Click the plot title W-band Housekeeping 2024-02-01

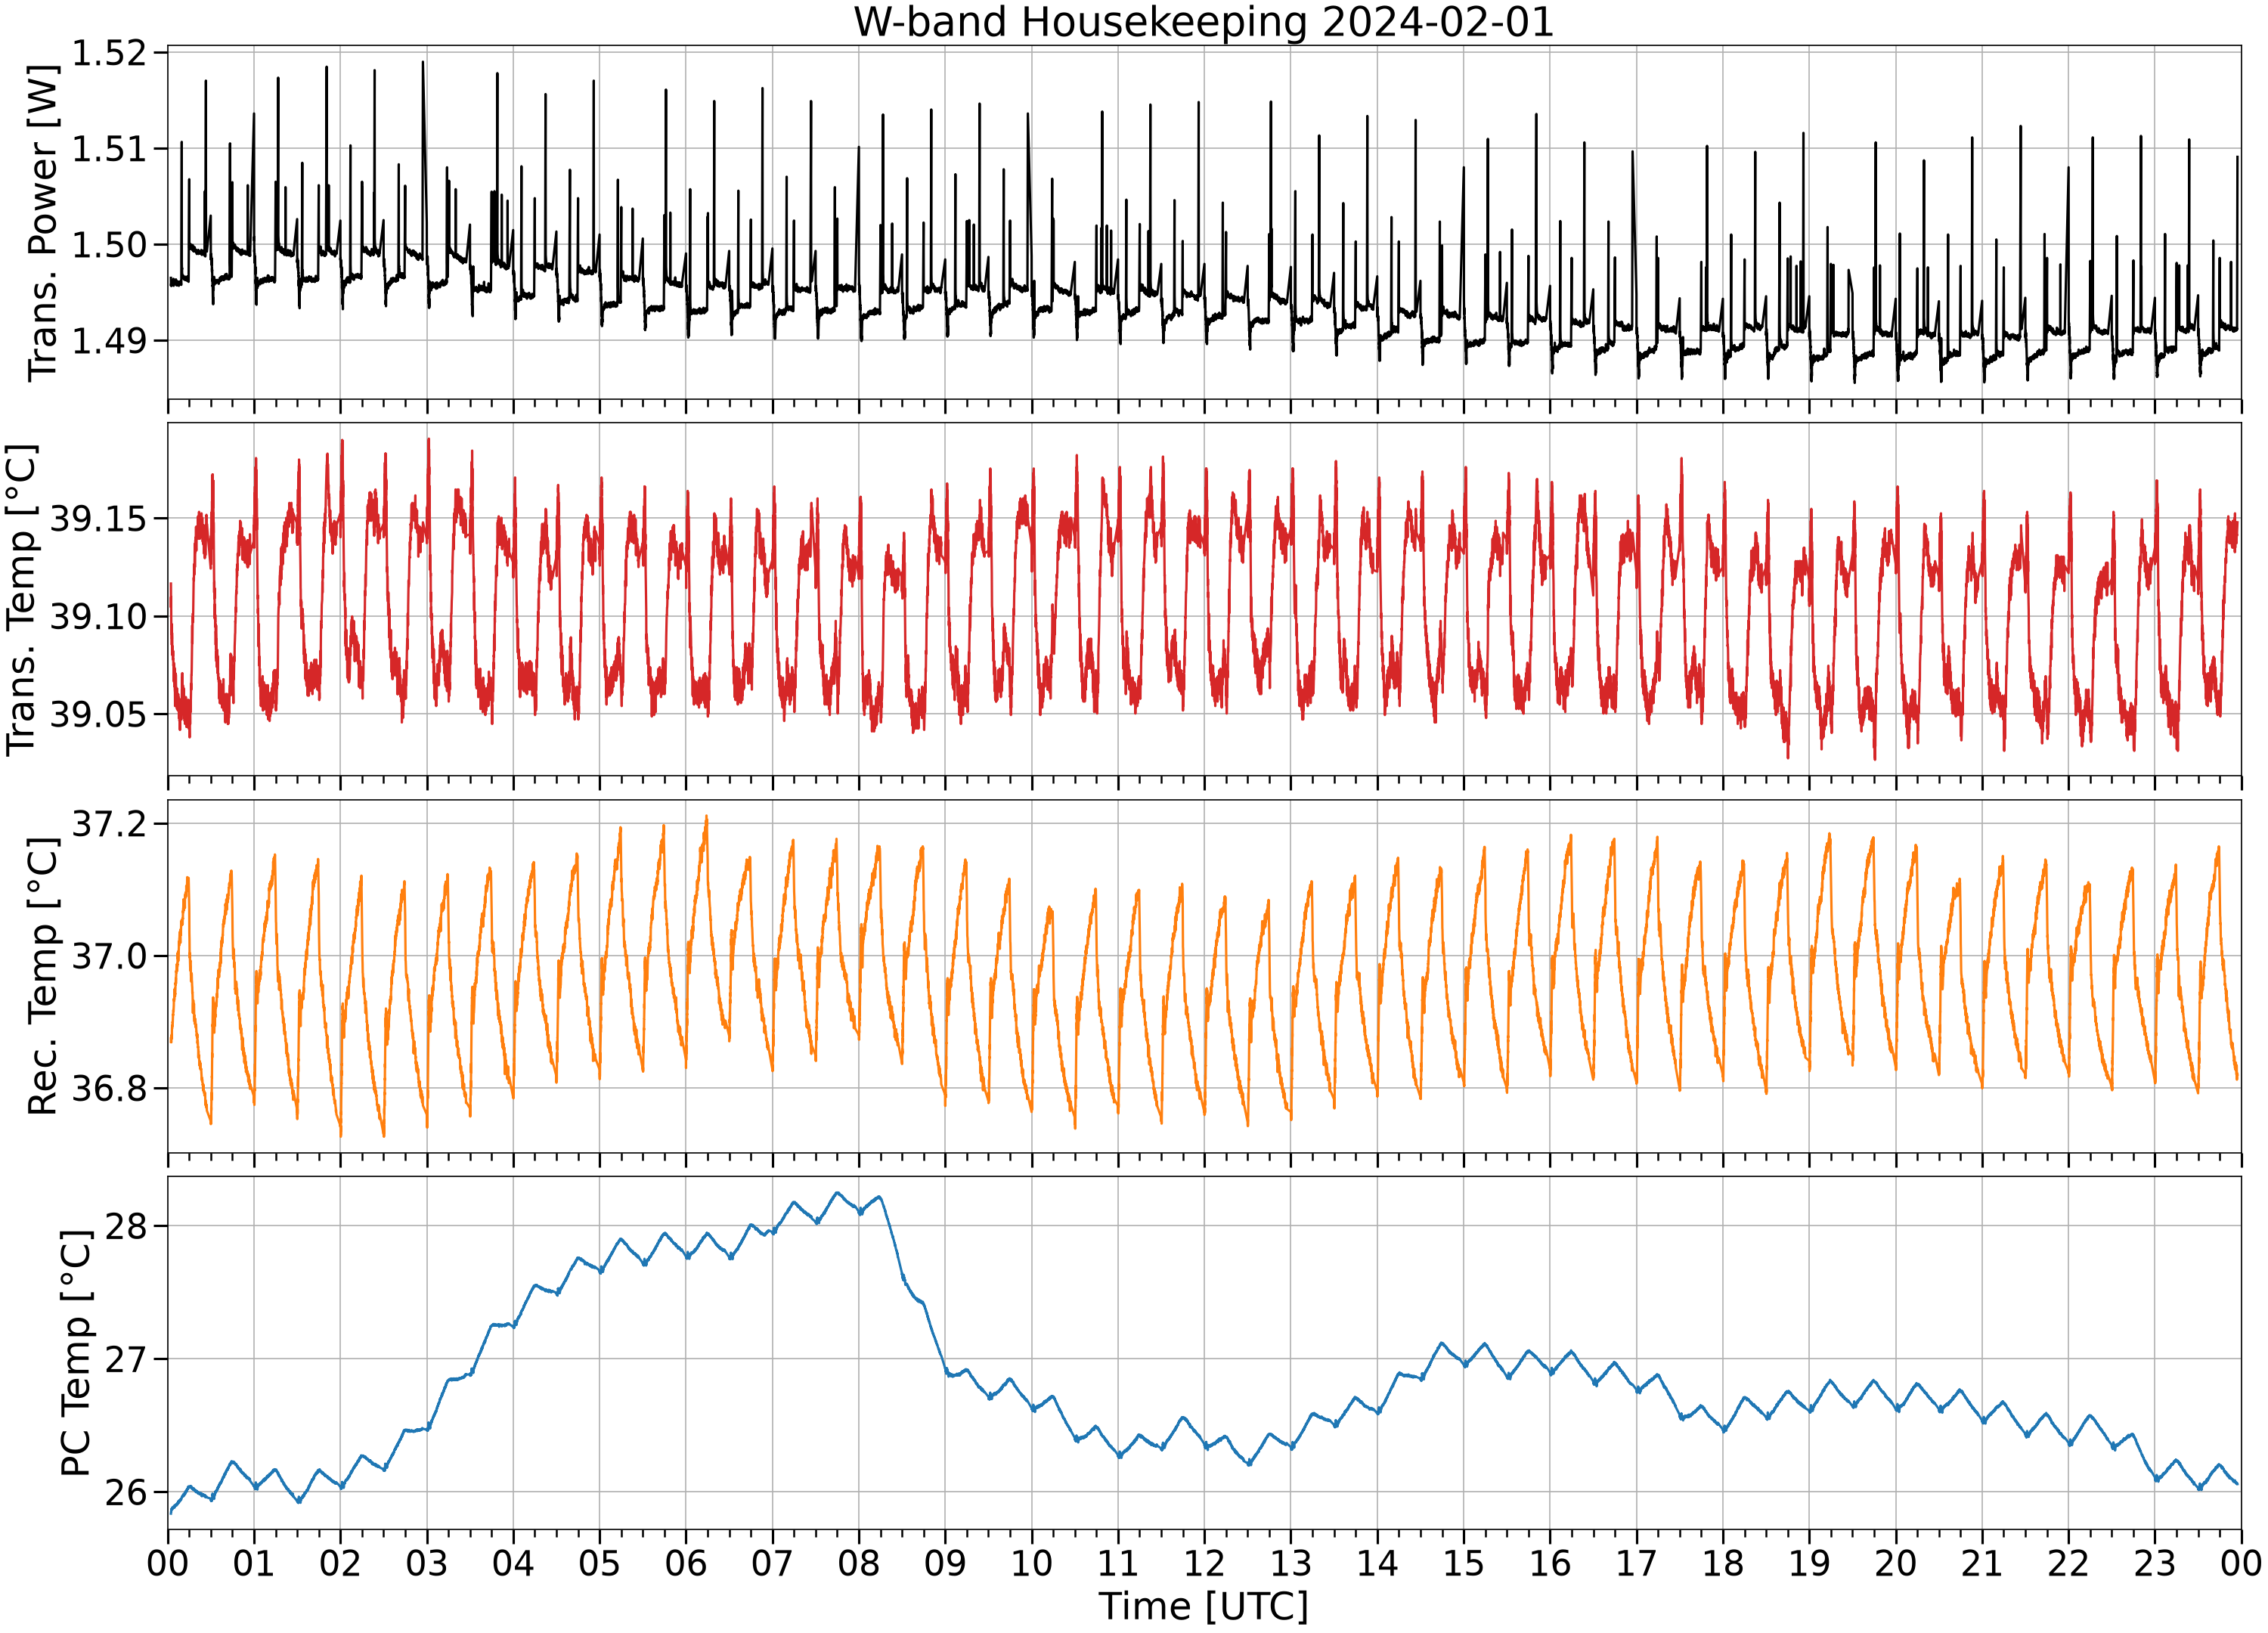tap(1203, 22)
